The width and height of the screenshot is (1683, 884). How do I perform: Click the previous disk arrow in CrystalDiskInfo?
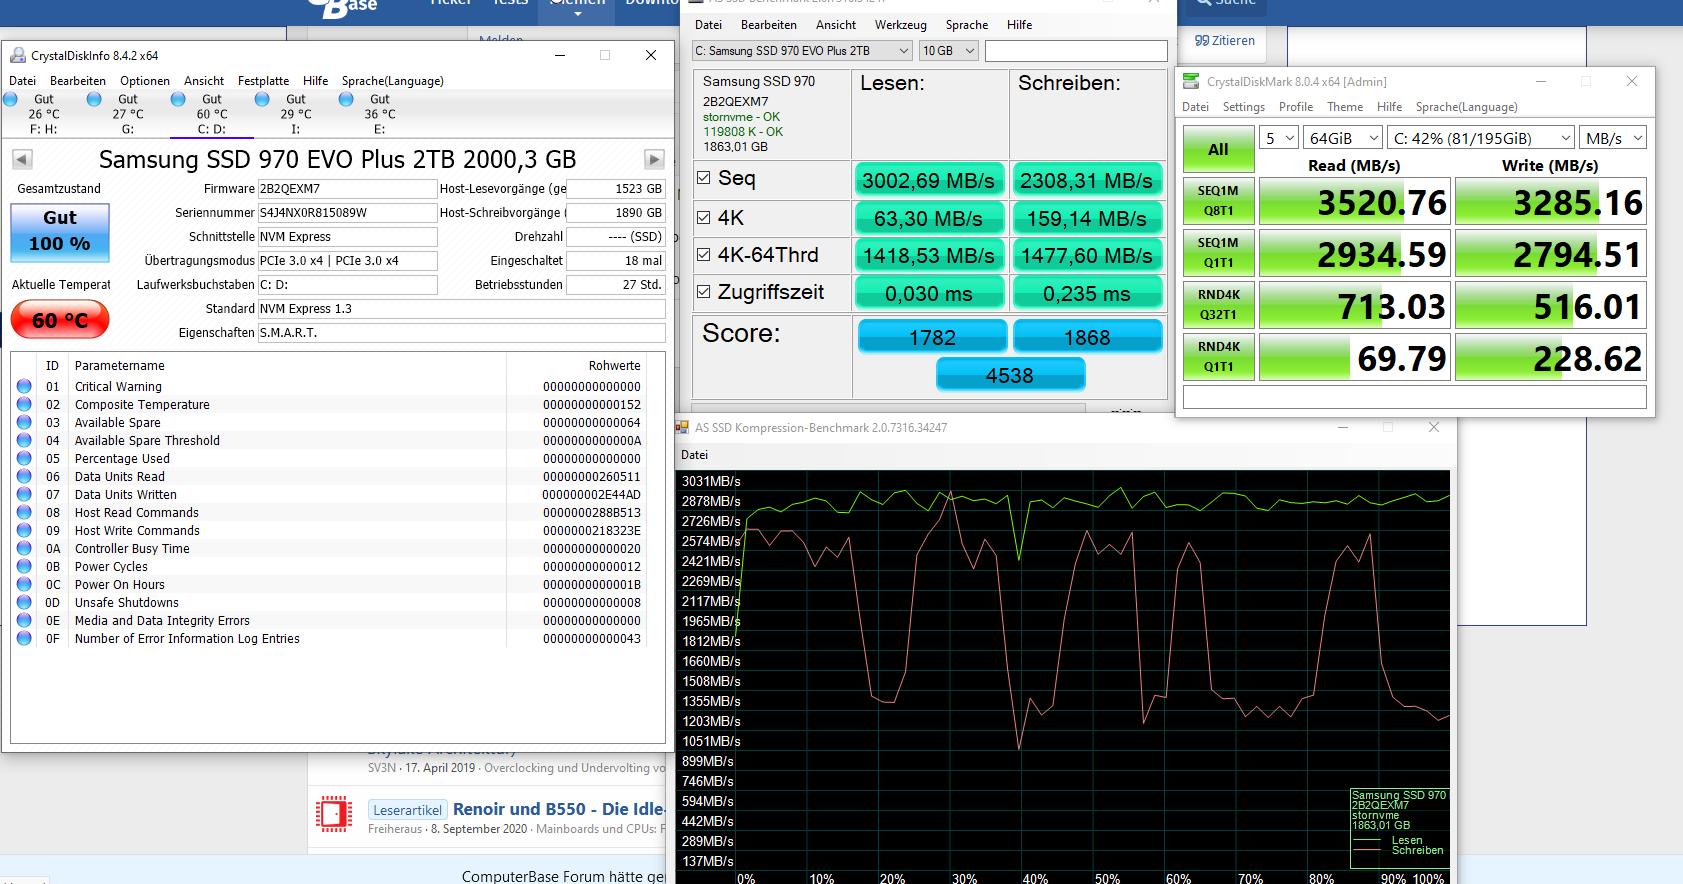click(22, 159)
